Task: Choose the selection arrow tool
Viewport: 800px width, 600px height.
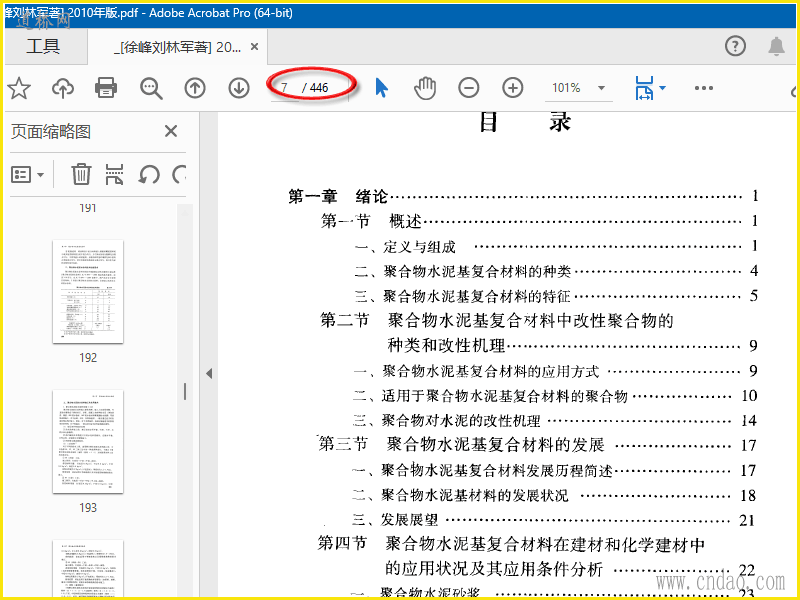Action: (382, 88)
